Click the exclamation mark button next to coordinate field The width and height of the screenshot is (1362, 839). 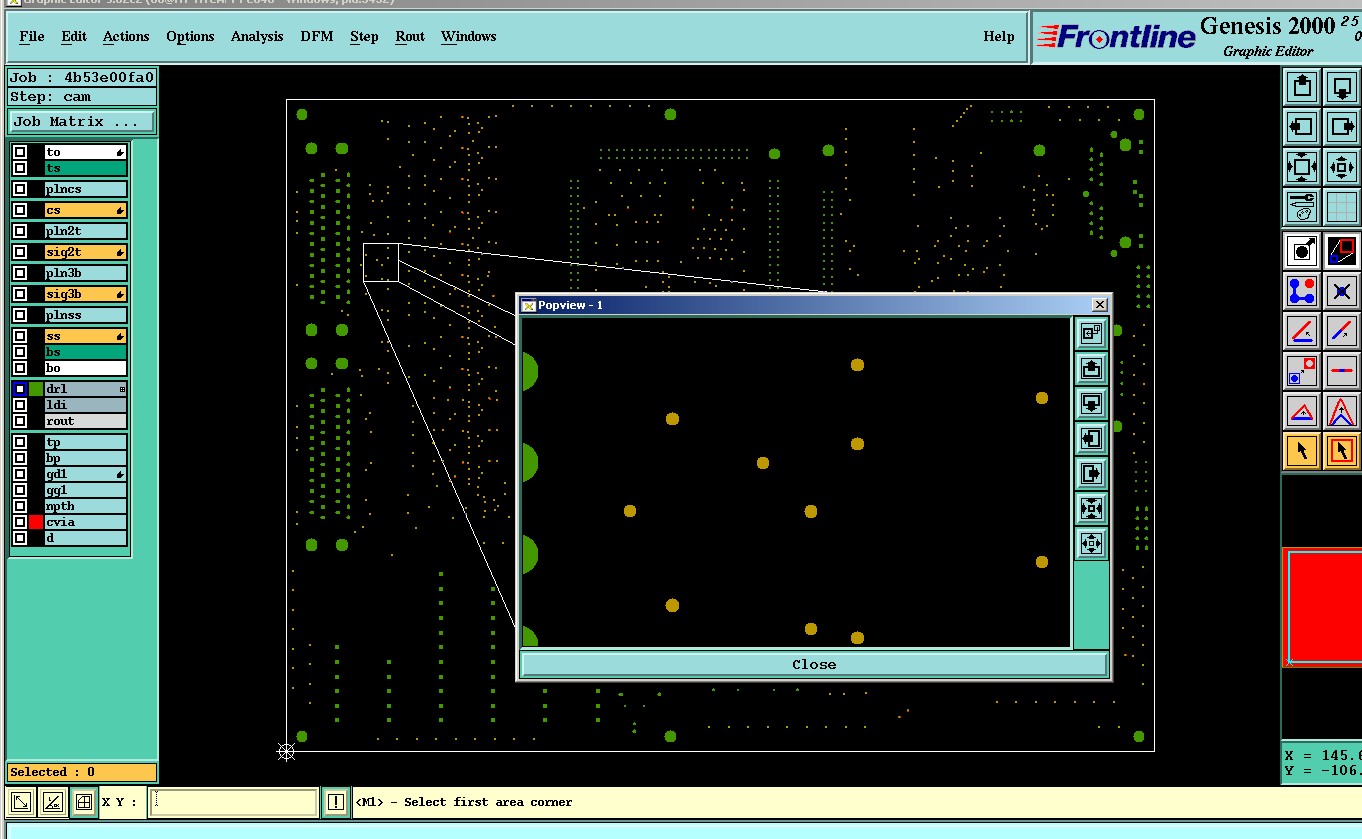(x=336, y=802)
